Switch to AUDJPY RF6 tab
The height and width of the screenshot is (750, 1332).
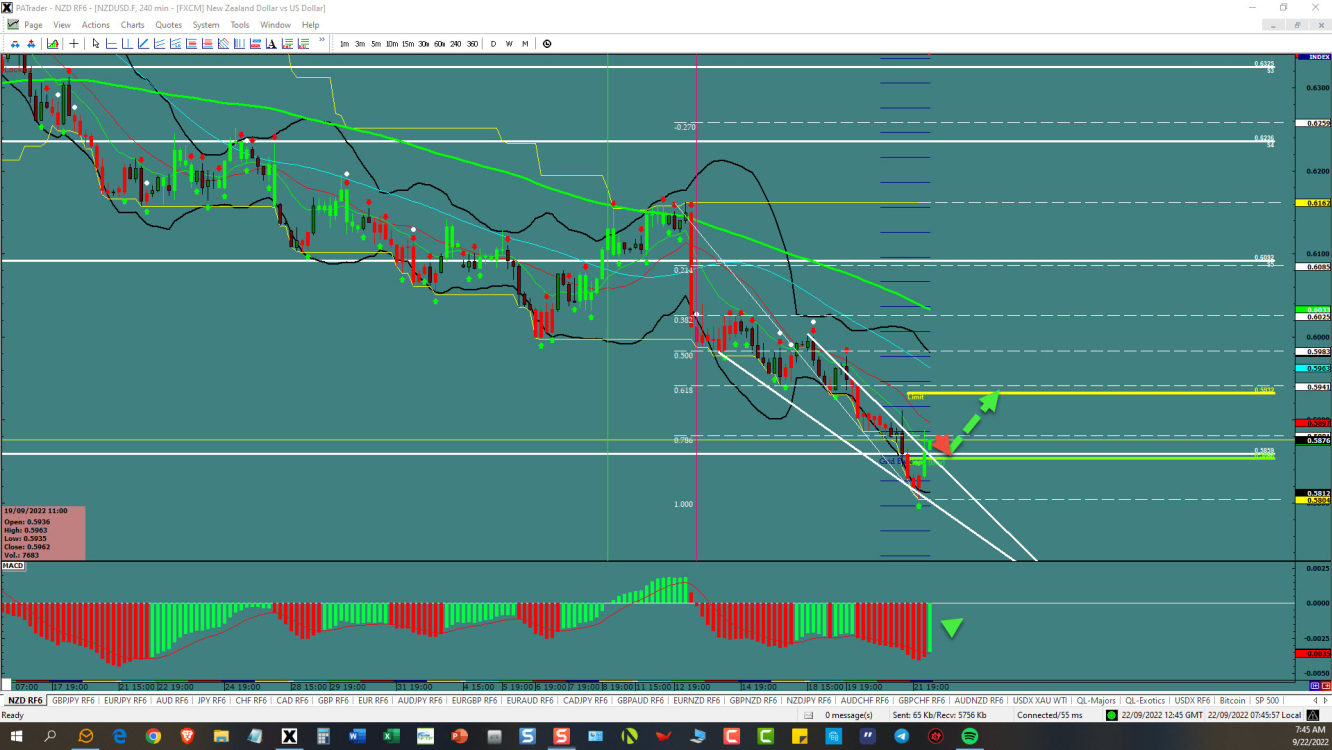coord(420,701)
